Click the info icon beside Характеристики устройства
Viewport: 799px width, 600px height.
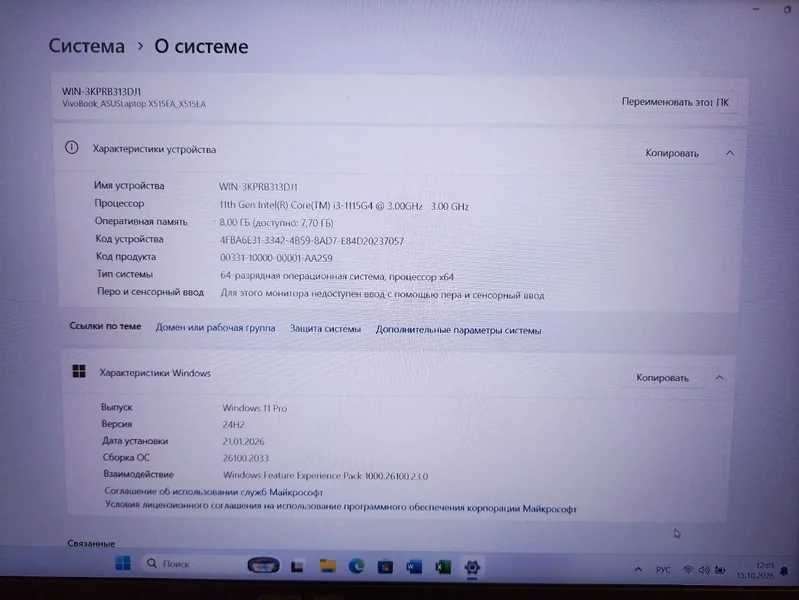[71, 148]
